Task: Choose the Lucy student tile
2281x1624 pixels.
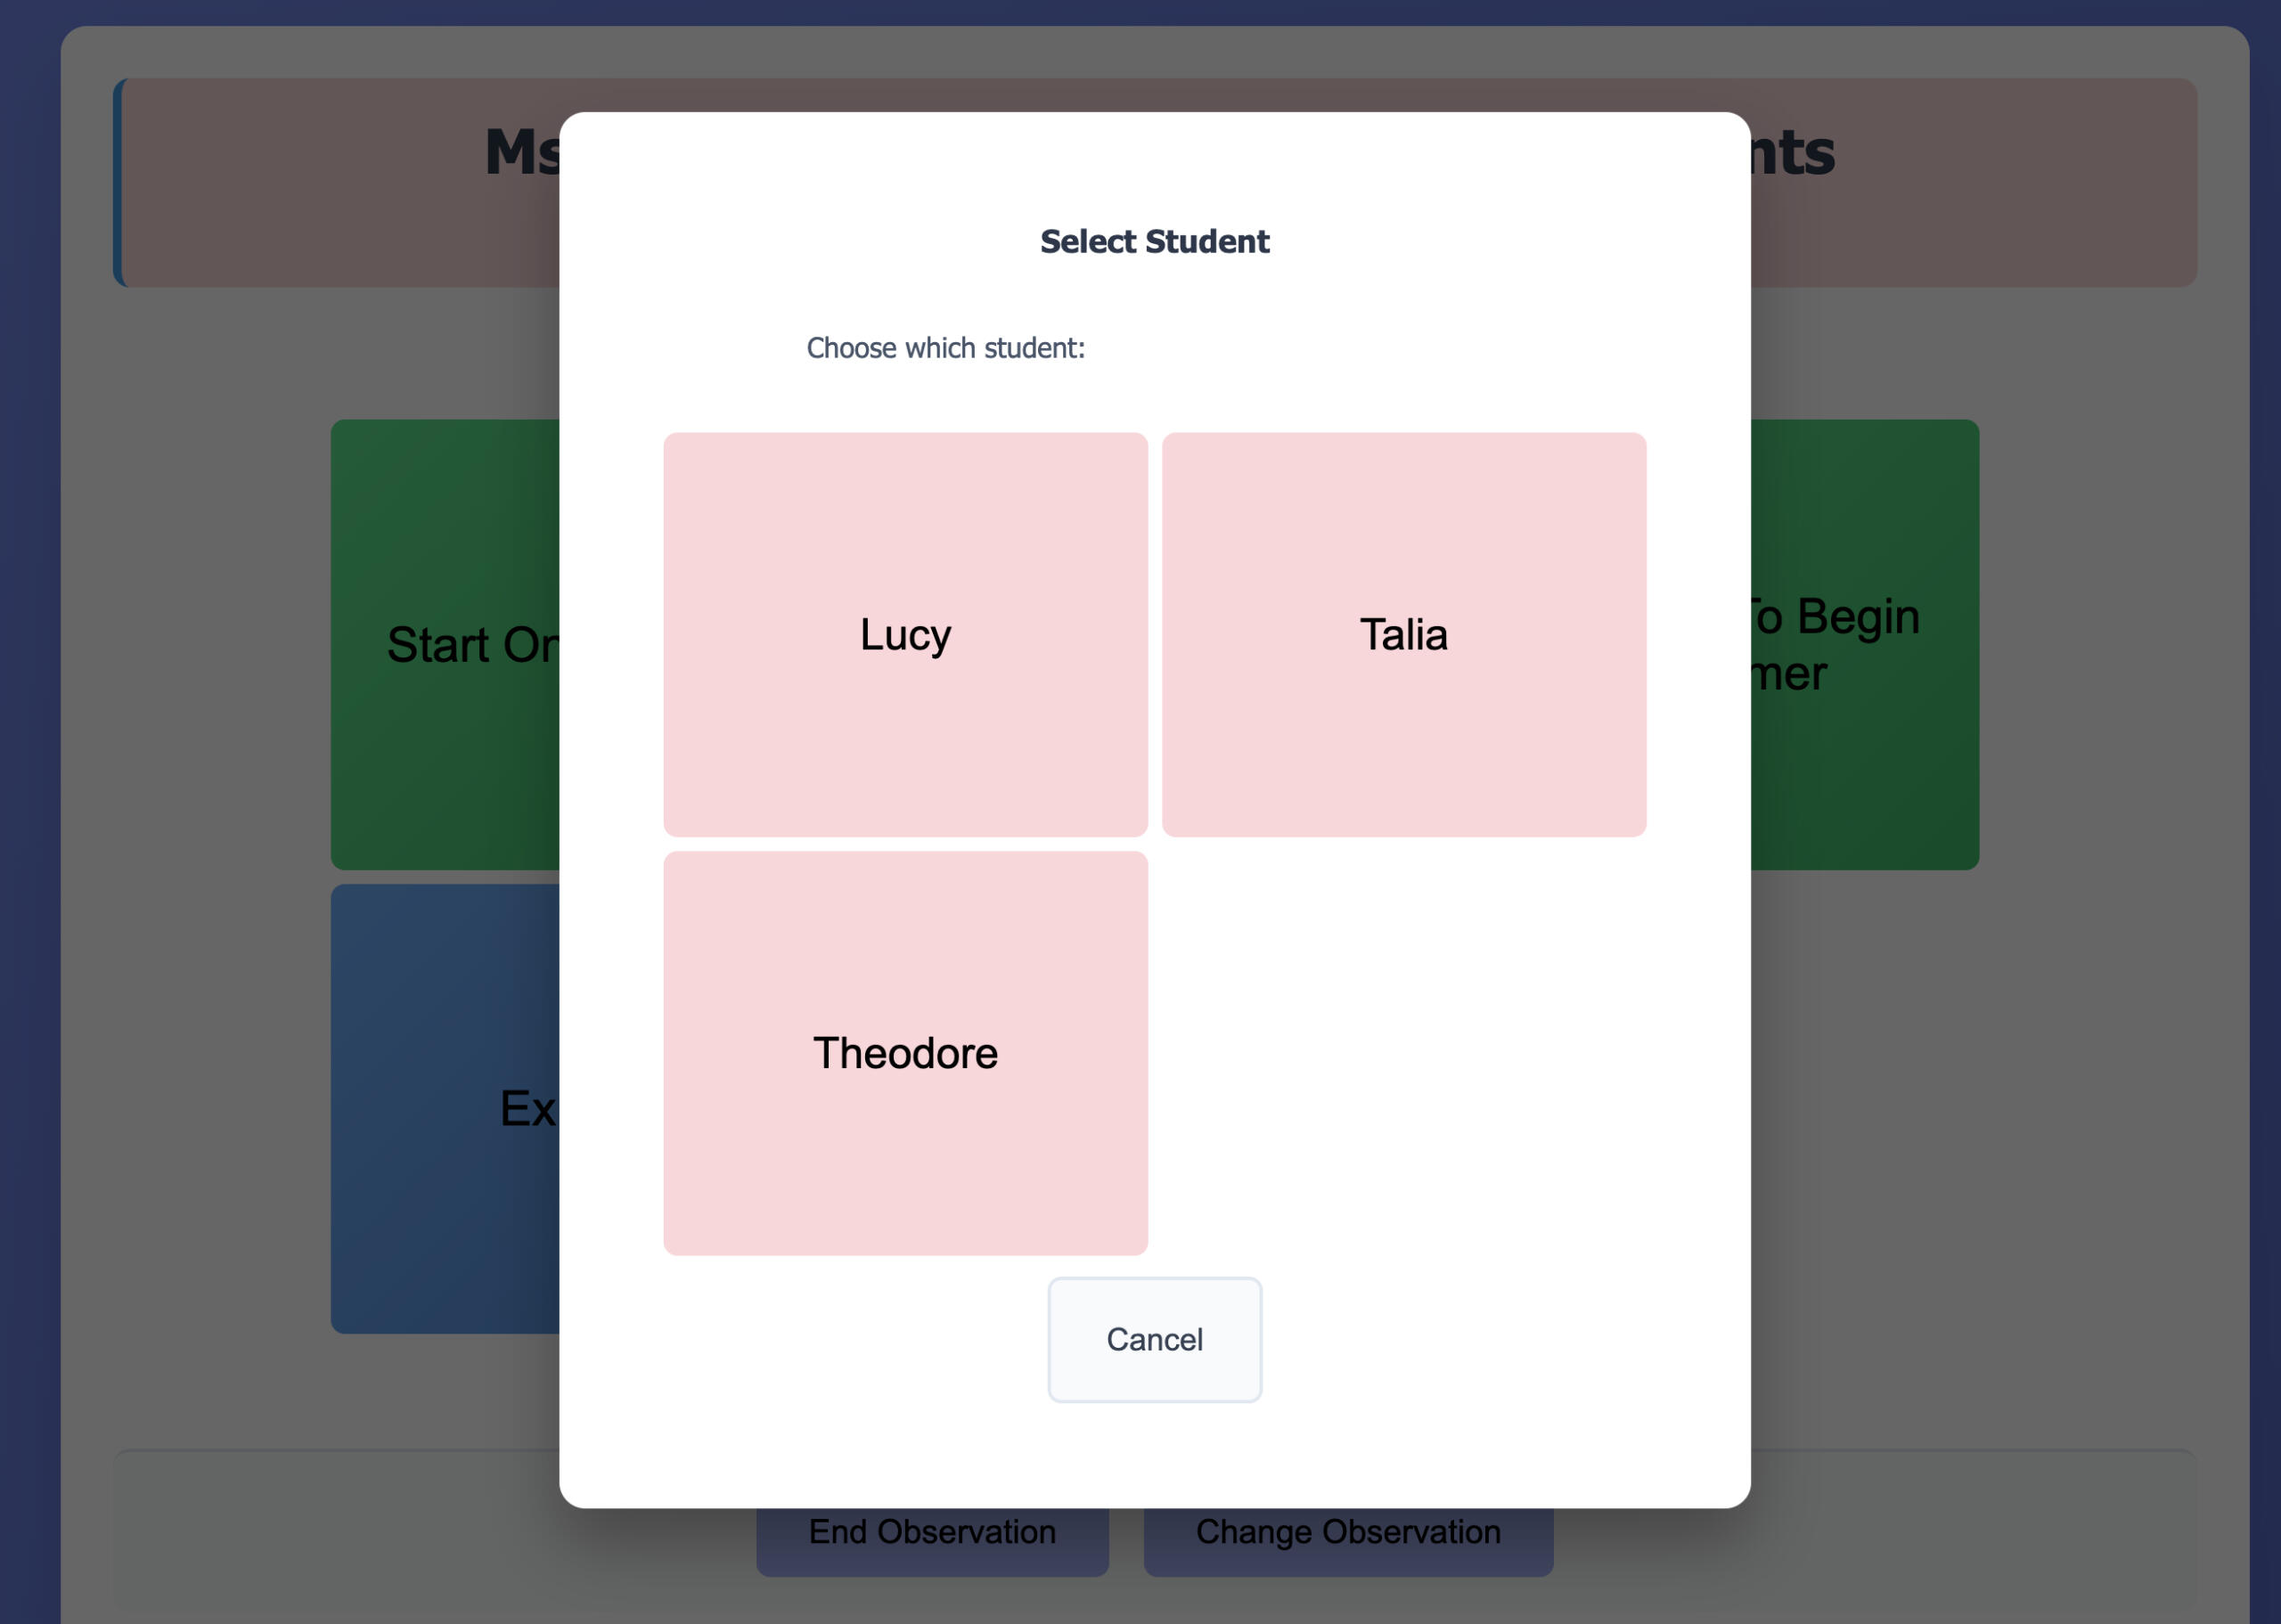Action: (x=905, y=634)
